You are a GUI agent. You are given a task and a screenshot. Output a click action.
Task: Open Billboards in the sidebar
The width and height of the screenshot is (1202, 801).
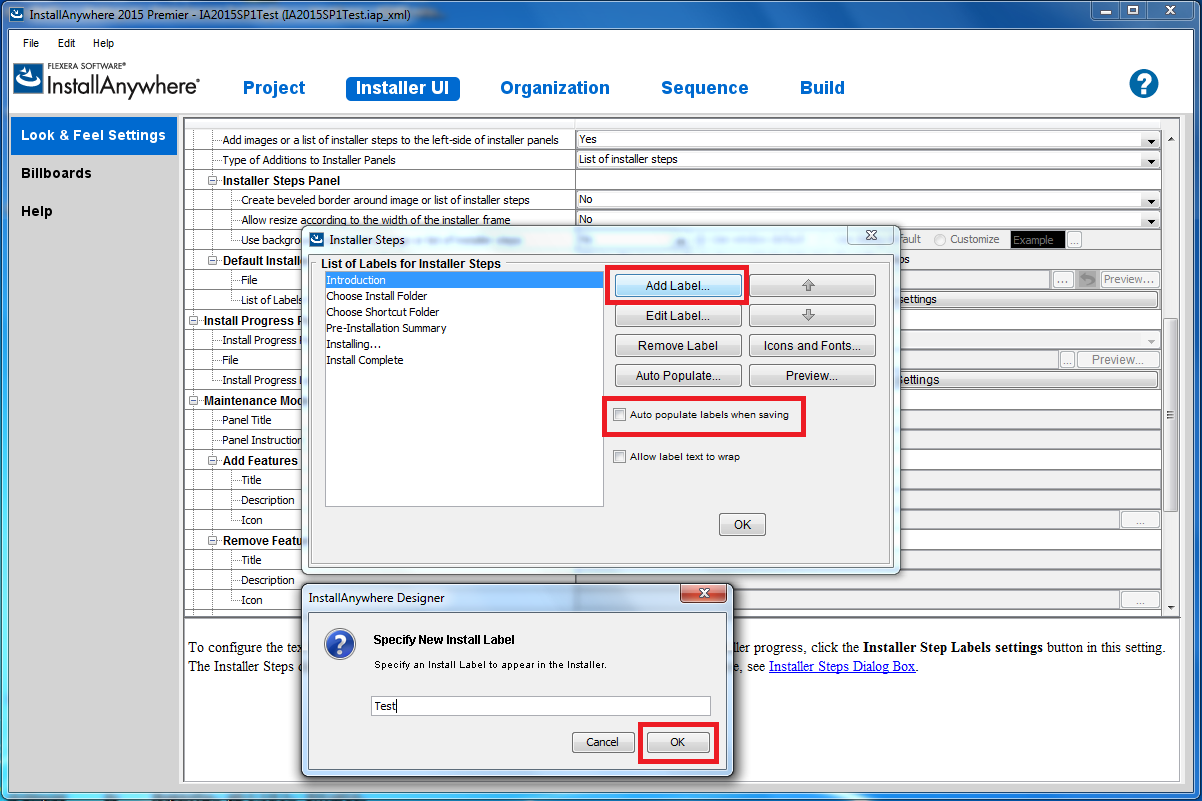click(56, 173)
